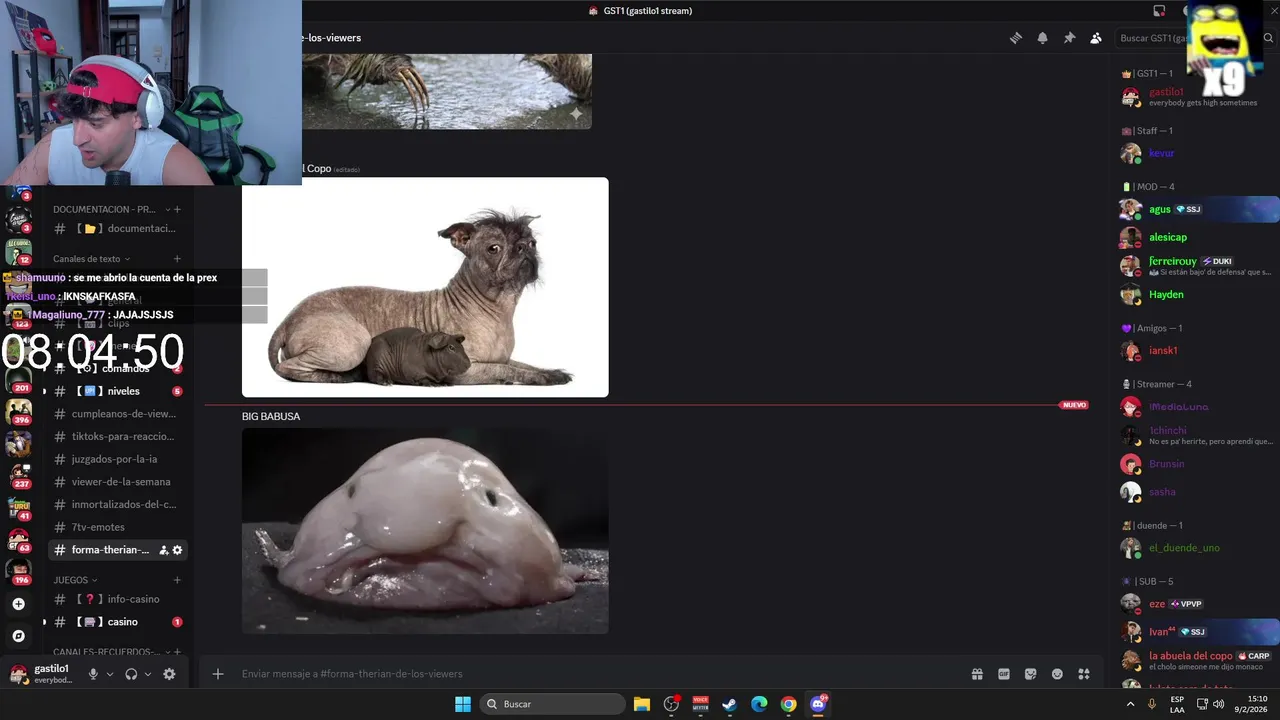Open Google Chrome from taskbar
Image resolution: width=1280 pixels, height=720 pixels.
pos(788,704)
